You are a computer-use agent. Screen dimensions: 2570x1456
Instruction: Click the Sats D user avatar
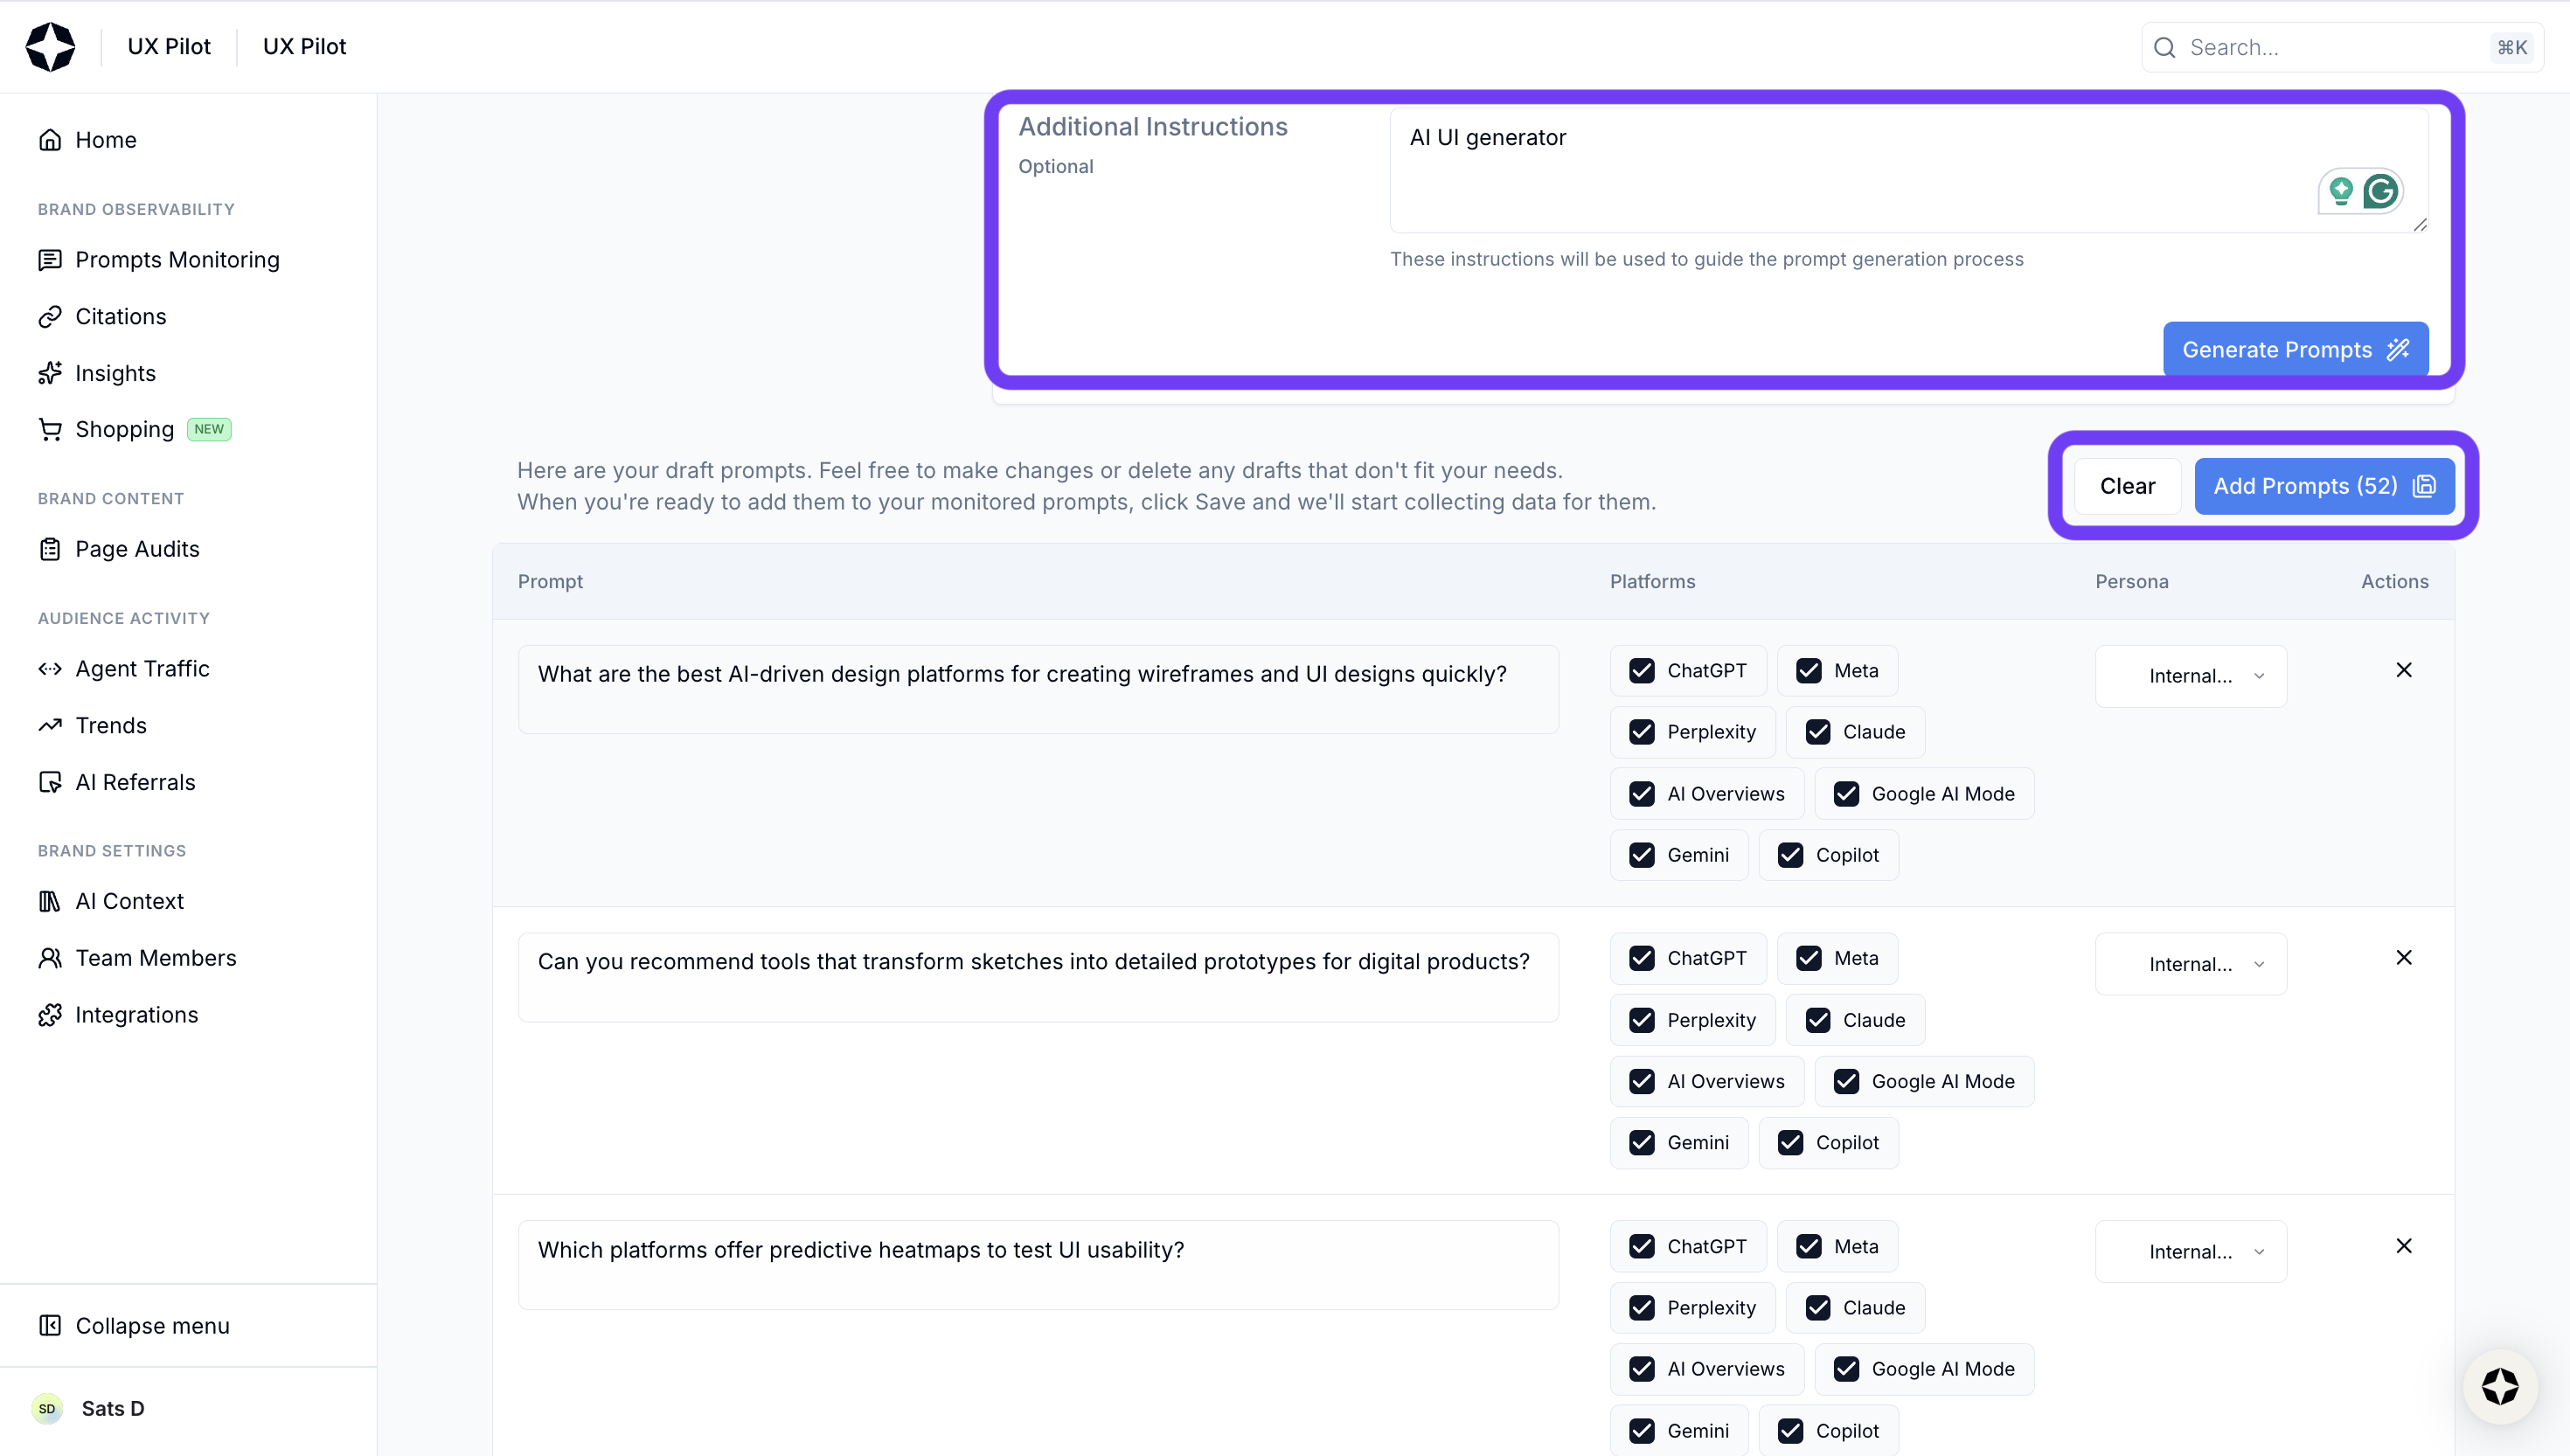point(47,1408)
